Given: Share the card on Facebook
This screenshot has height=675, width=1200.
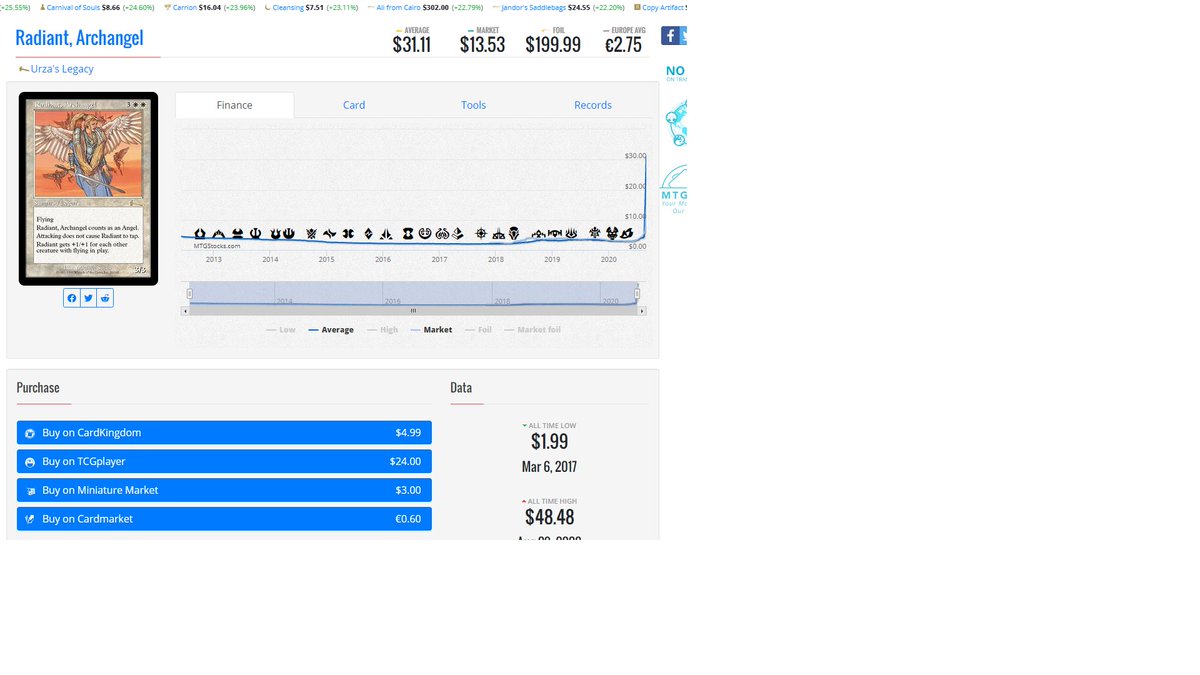Looking at the screenshot, I should pos(71,297).
